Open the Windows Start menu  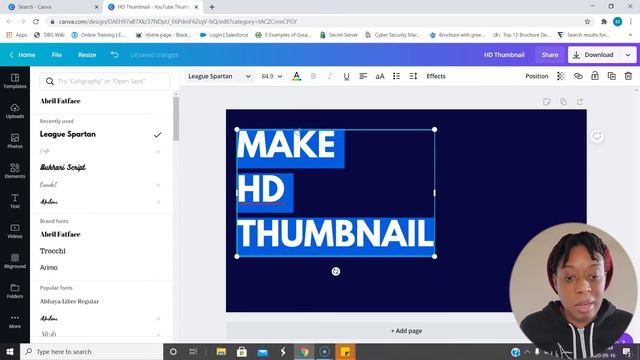pos(10,351)
